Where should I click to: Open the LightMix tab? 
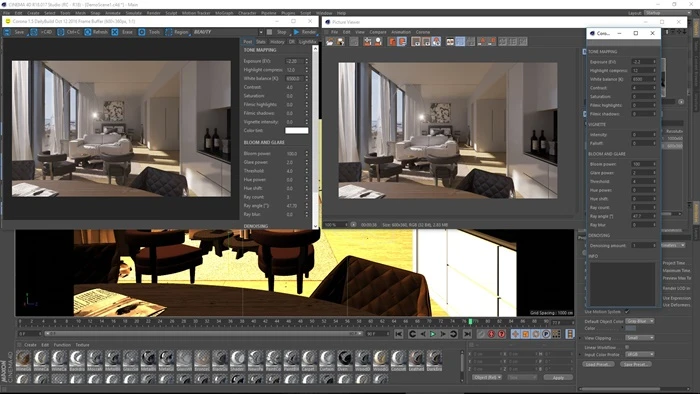point(307,41)
